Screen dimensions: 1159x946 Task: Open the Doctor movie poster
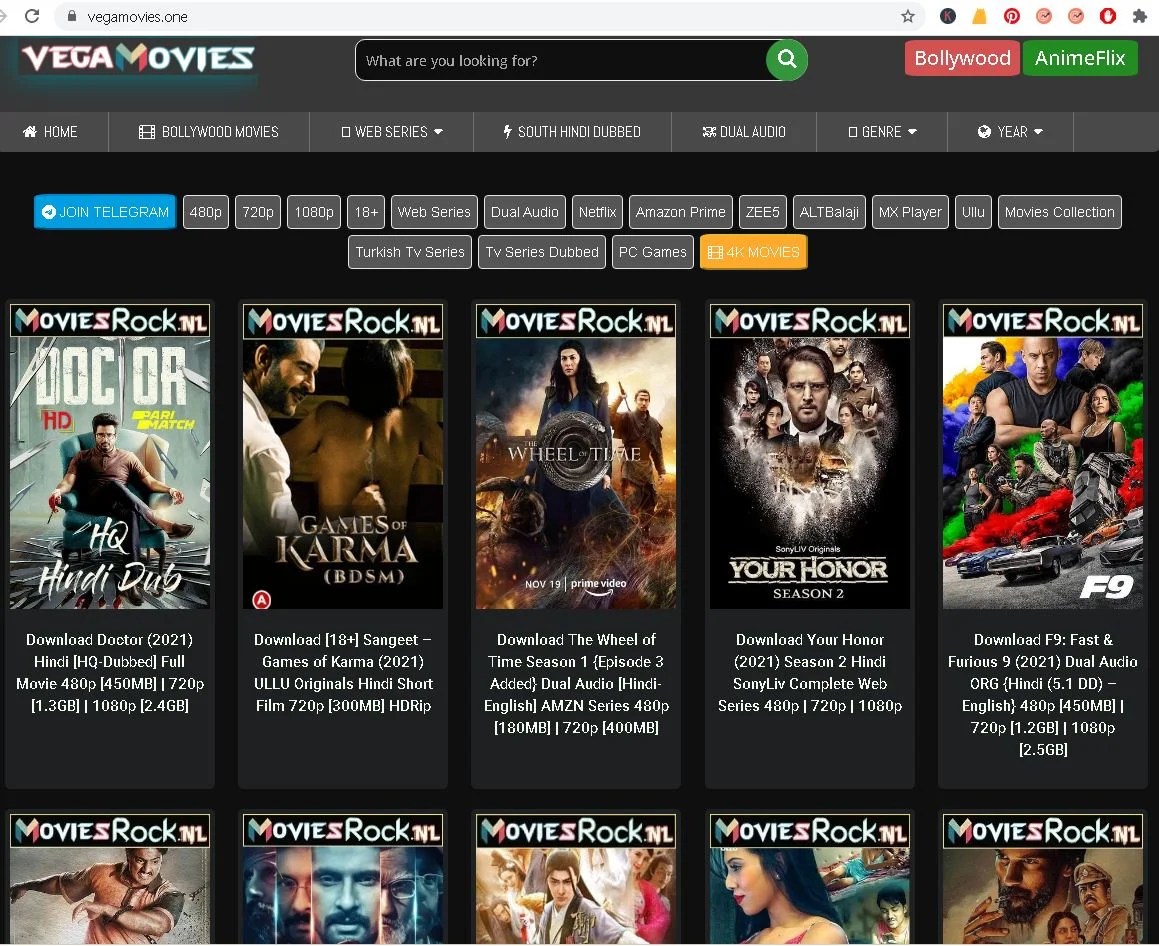[110, 456]
